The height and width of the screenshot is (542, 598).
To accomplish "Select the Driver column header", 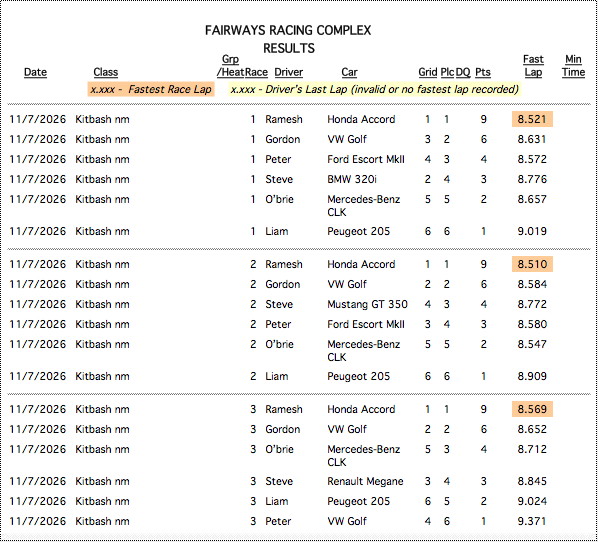I will 288,72.
